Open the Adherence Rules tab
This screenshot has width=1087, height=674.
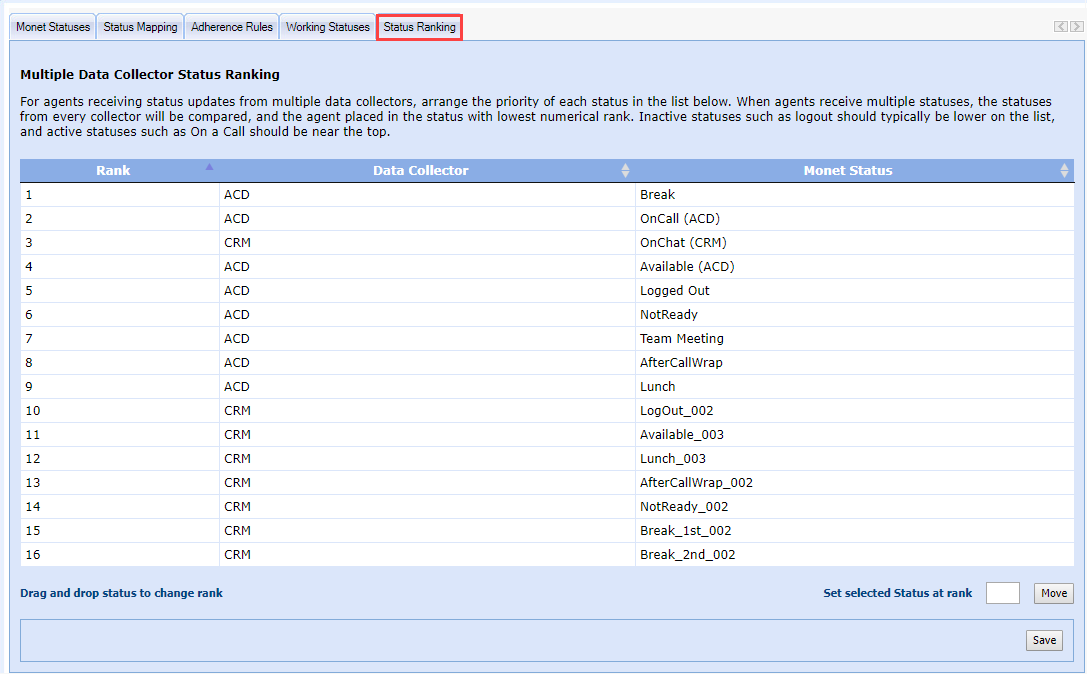[x=232, y=27]
